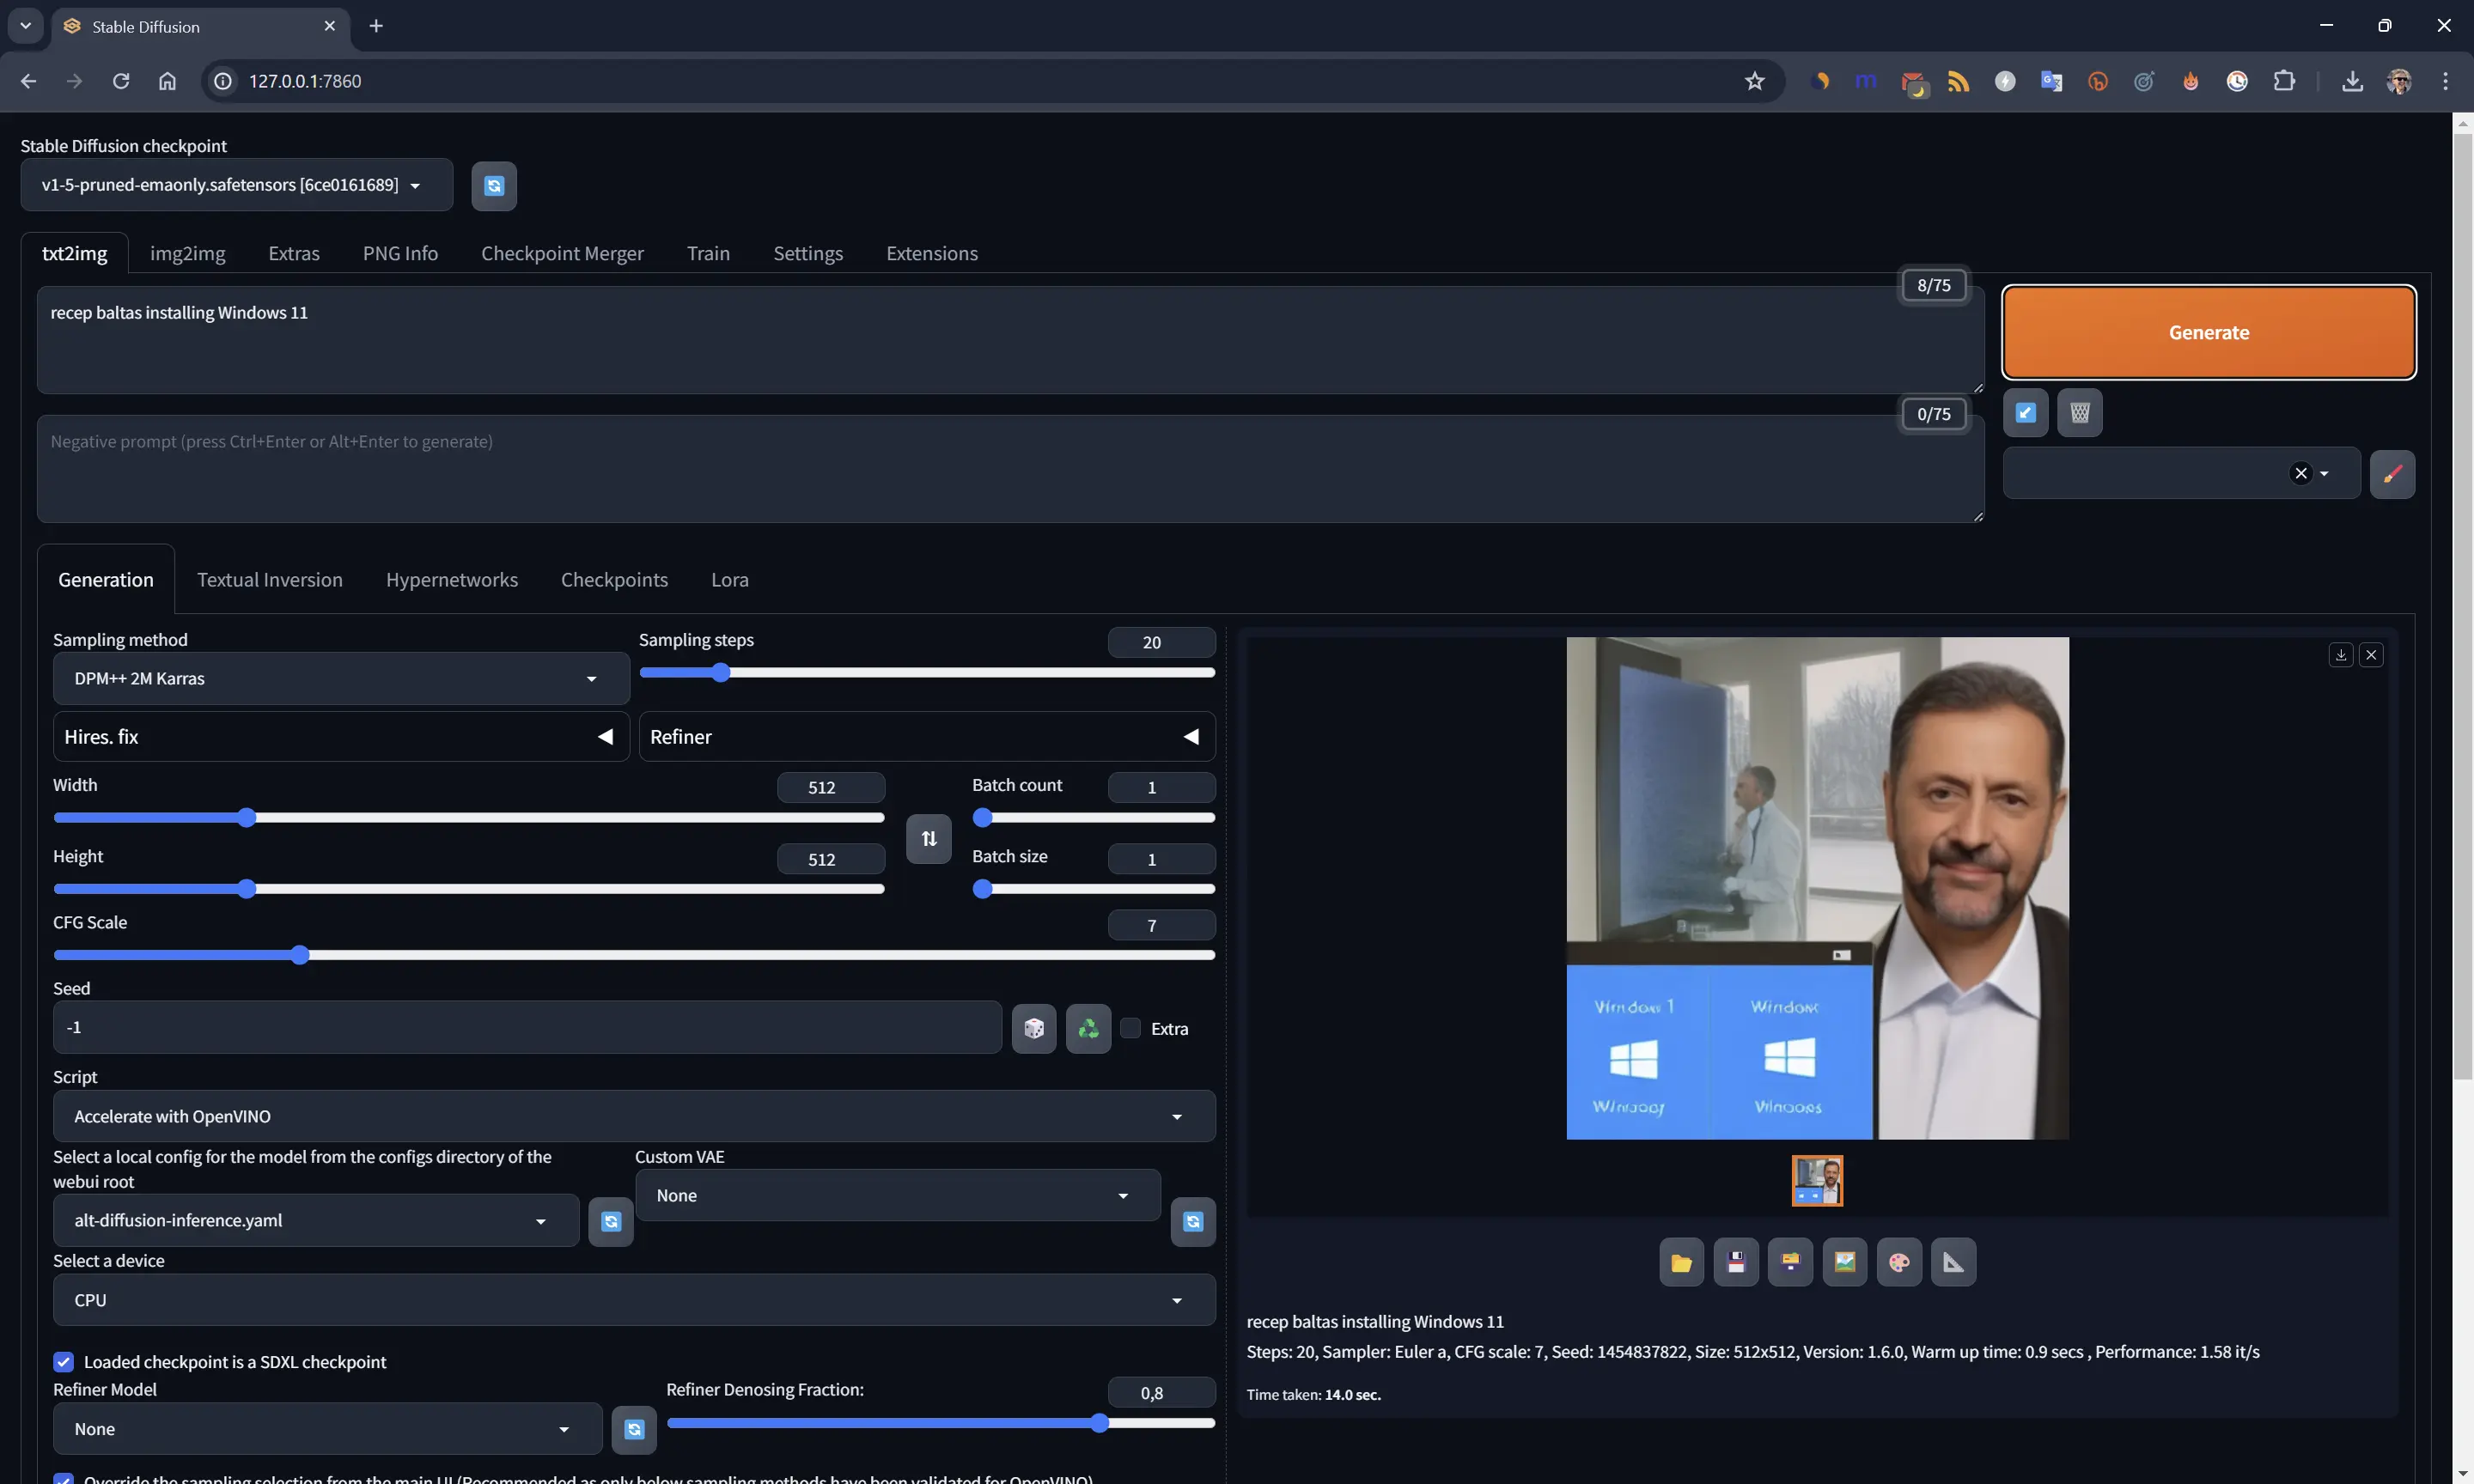Go to the browser home page

167,81
